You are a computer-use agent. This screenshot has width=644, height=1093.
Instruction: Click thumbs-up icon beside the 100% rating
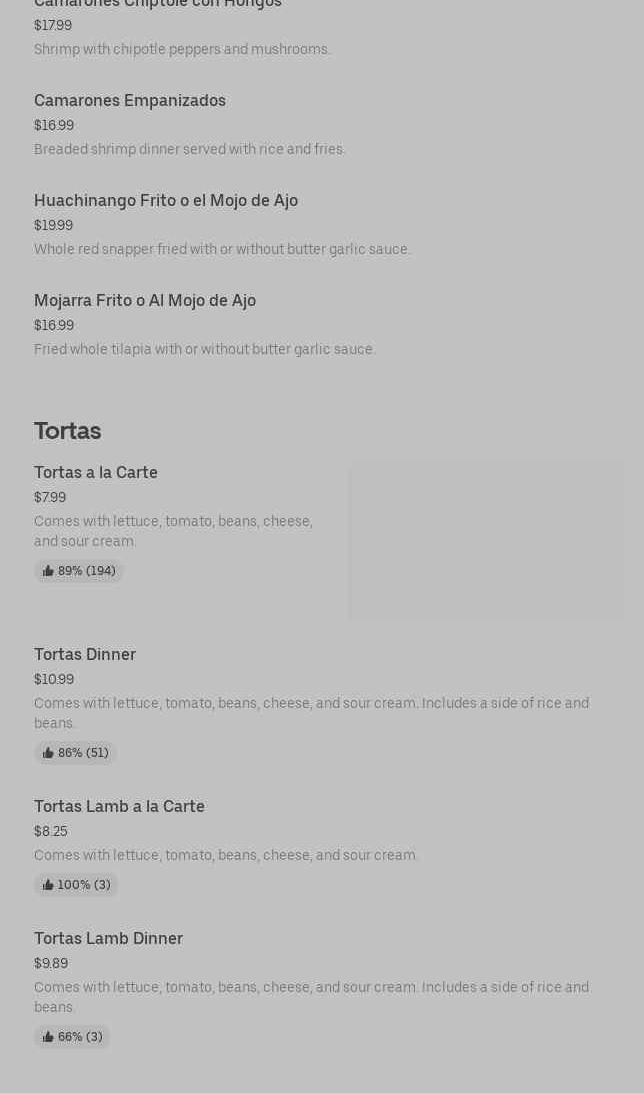pyautogui.click(x=48, y=885)
